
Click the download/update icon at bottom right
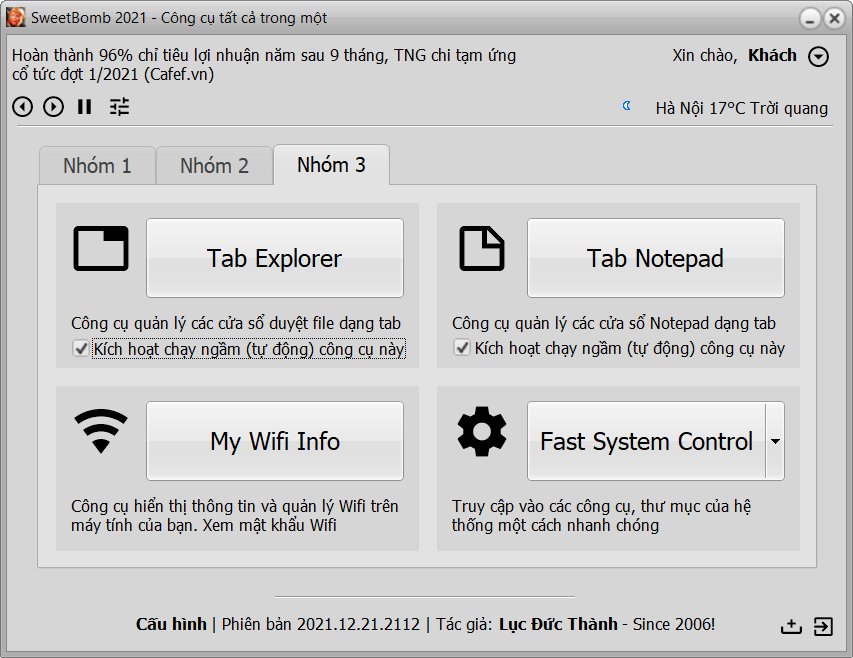[x=791, y=626]
